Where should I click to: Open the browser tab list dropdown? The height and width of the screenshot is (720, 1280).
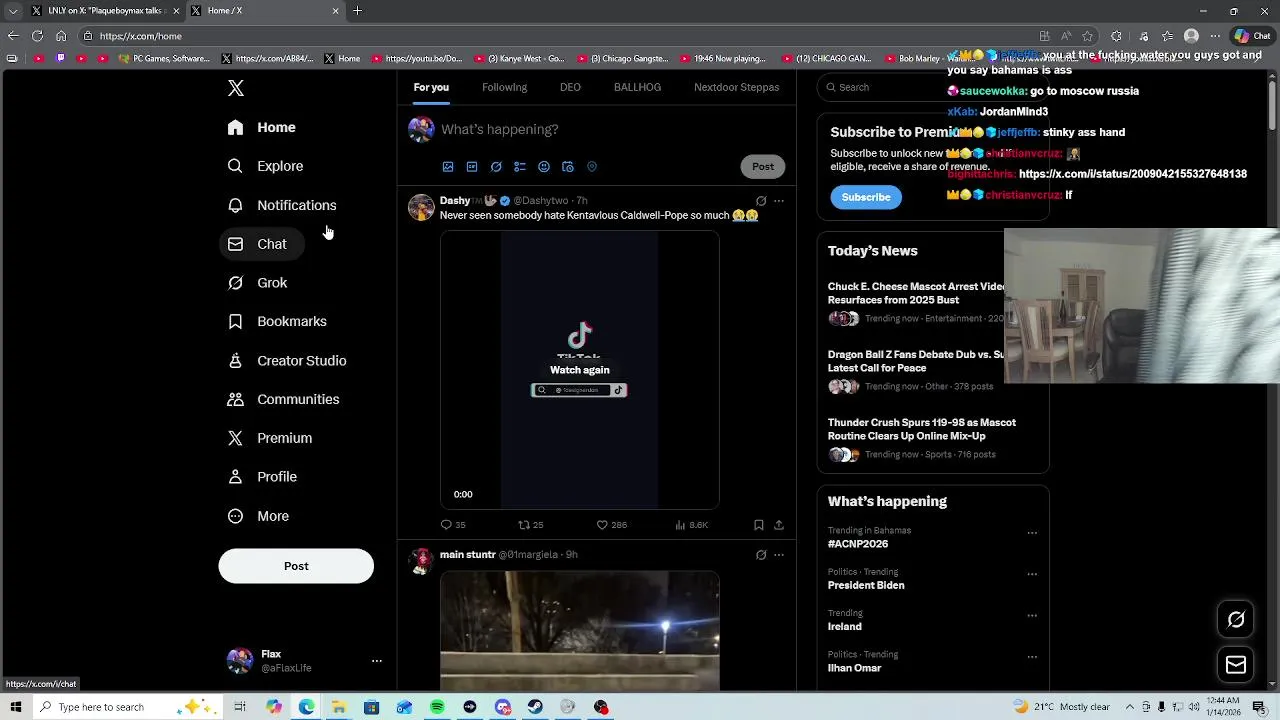13,11
